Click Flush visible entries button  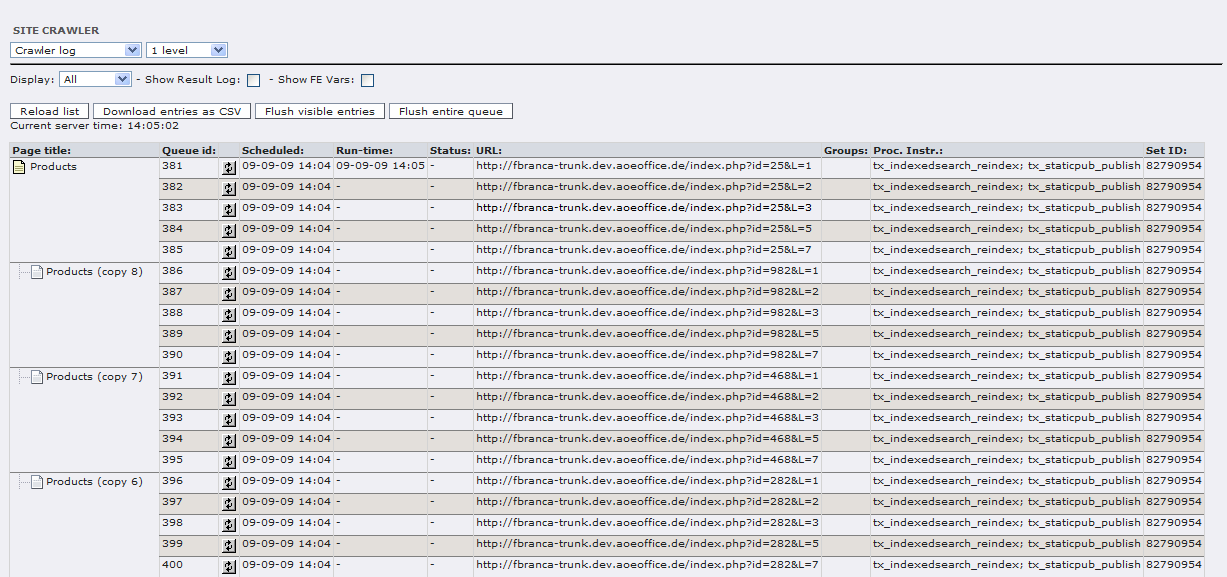click(x=320, y=111)
